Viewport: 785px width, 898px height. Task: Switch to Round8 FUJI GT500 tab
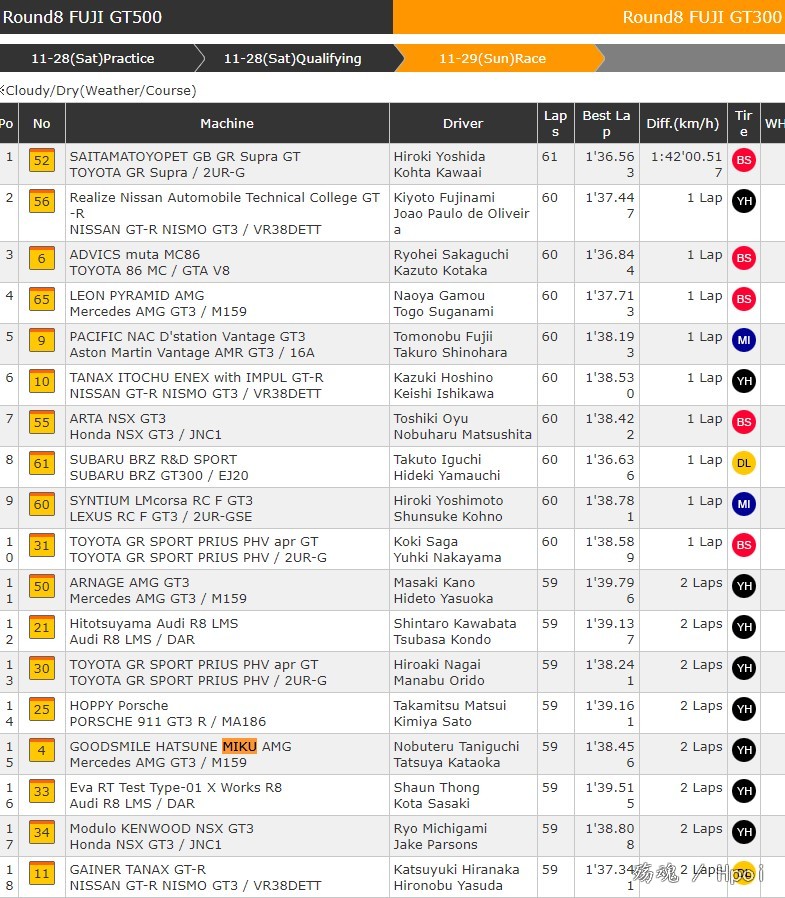pos(196,17)
